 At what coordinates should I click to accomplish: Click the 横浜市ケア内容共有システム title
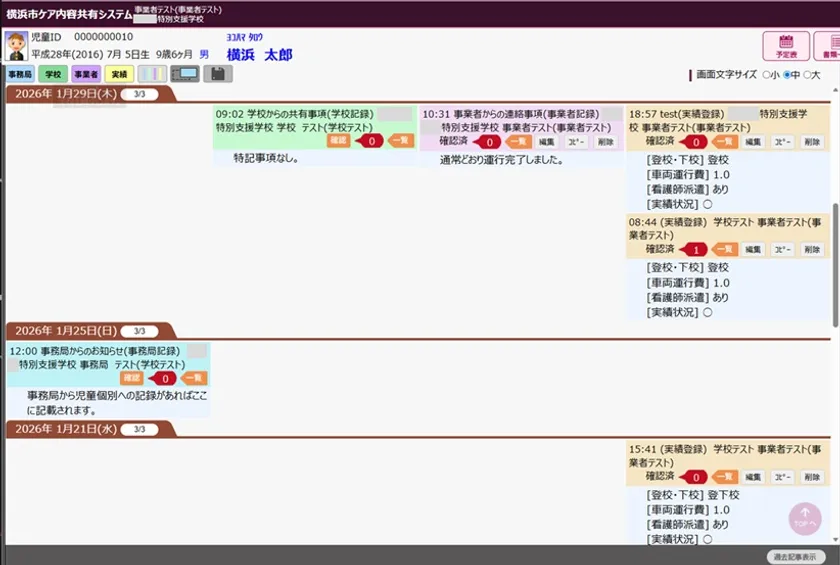(69, 14)
